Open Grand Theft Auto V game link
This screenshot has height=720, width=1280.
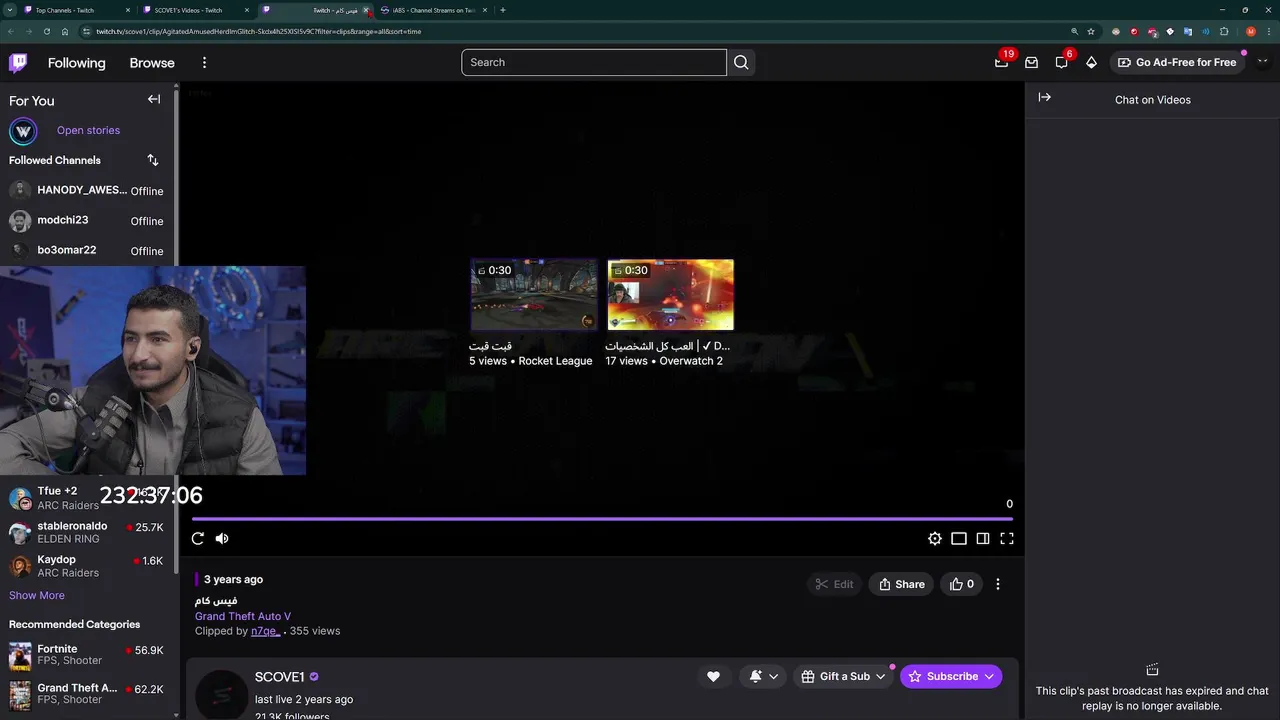pos(243,616)
